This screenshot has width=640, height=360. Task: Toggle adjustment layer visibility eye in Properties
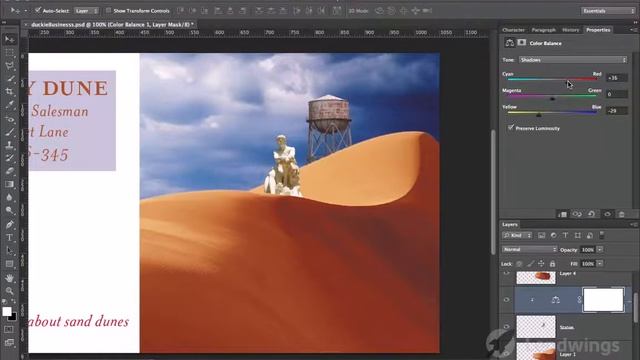click(x=607, y=214)
